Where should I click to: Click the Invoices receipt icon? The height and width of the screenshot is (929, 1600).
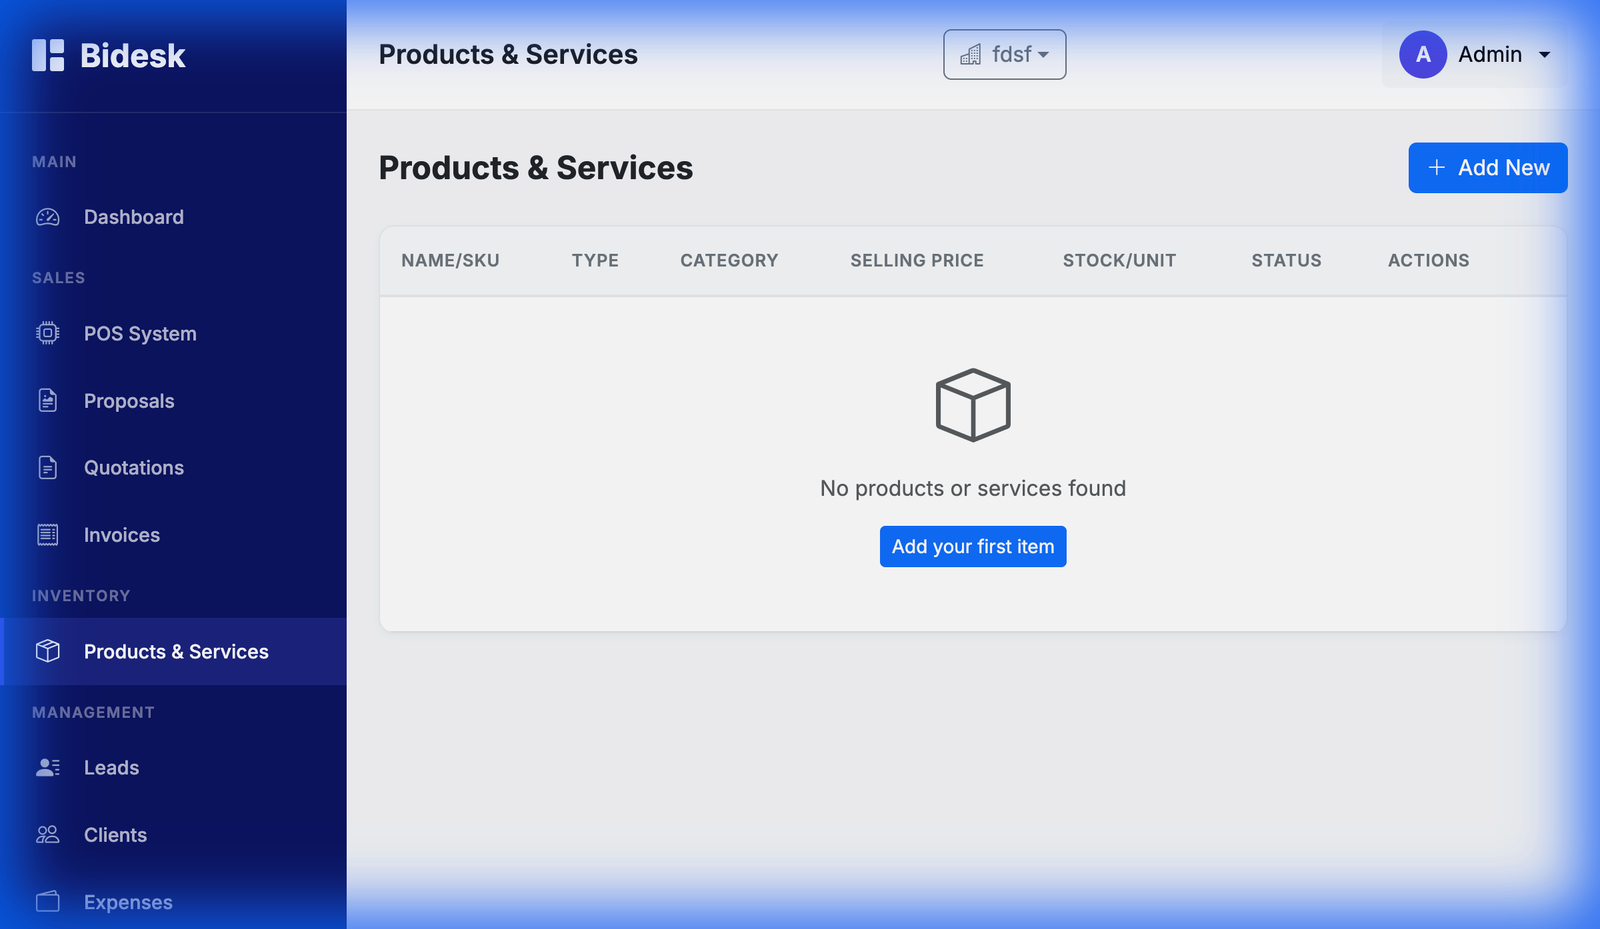pyautogui.click(x=47, y=534)
